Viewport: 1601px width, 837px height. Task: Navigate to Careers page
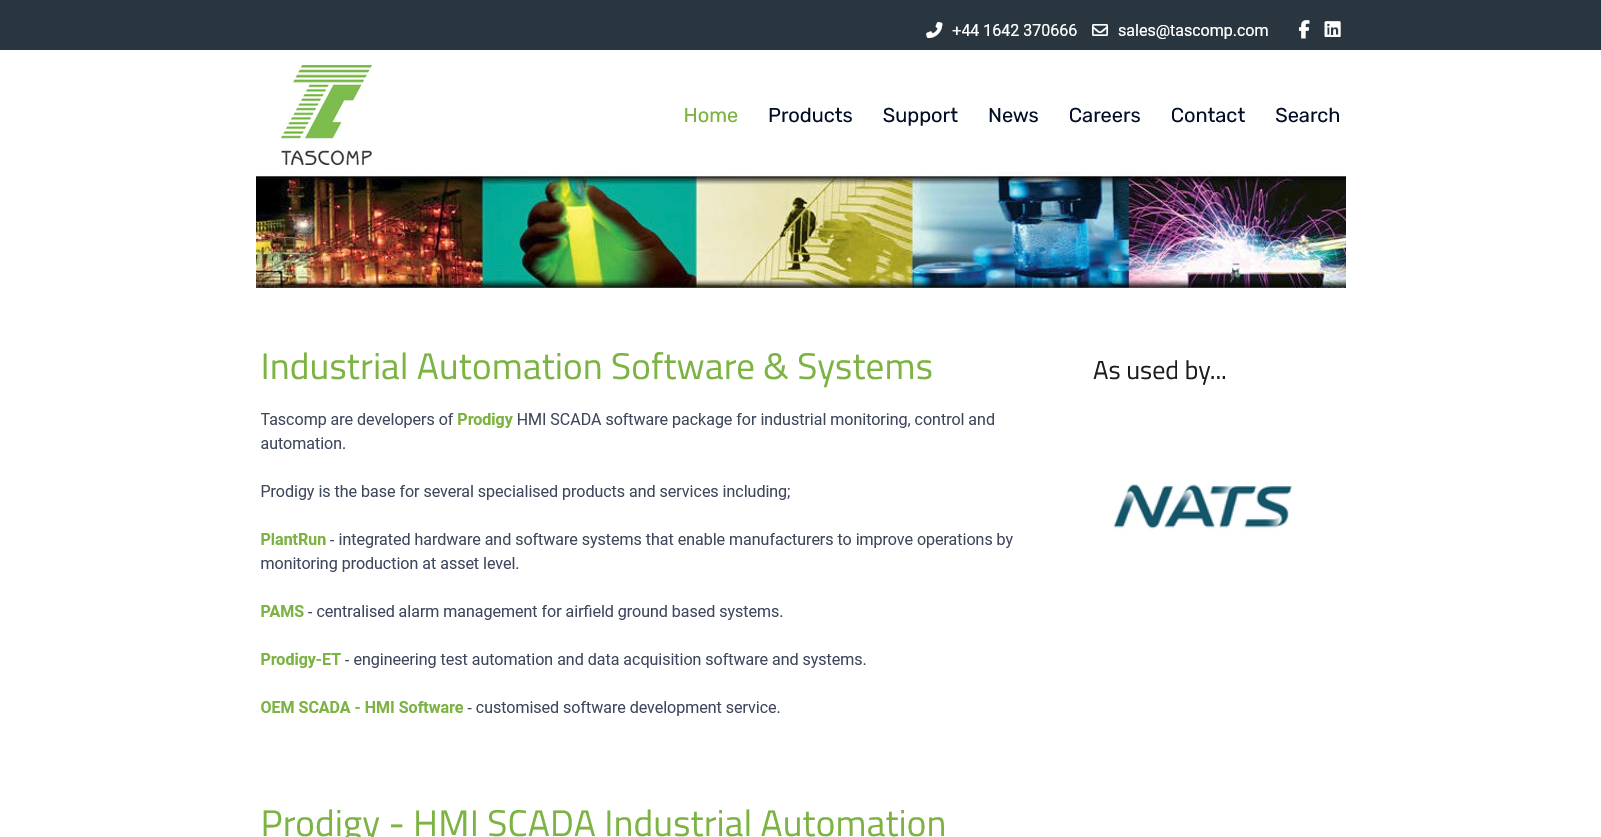tap(1104, 115)
